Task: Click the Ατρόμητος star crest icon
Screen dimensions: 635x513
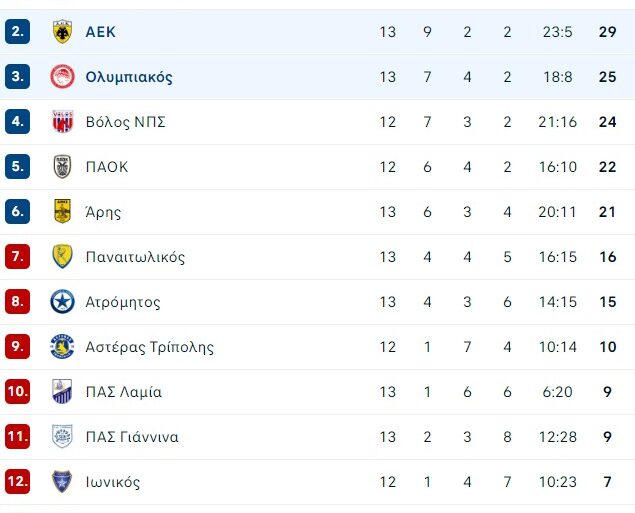Action: (62, 302)
